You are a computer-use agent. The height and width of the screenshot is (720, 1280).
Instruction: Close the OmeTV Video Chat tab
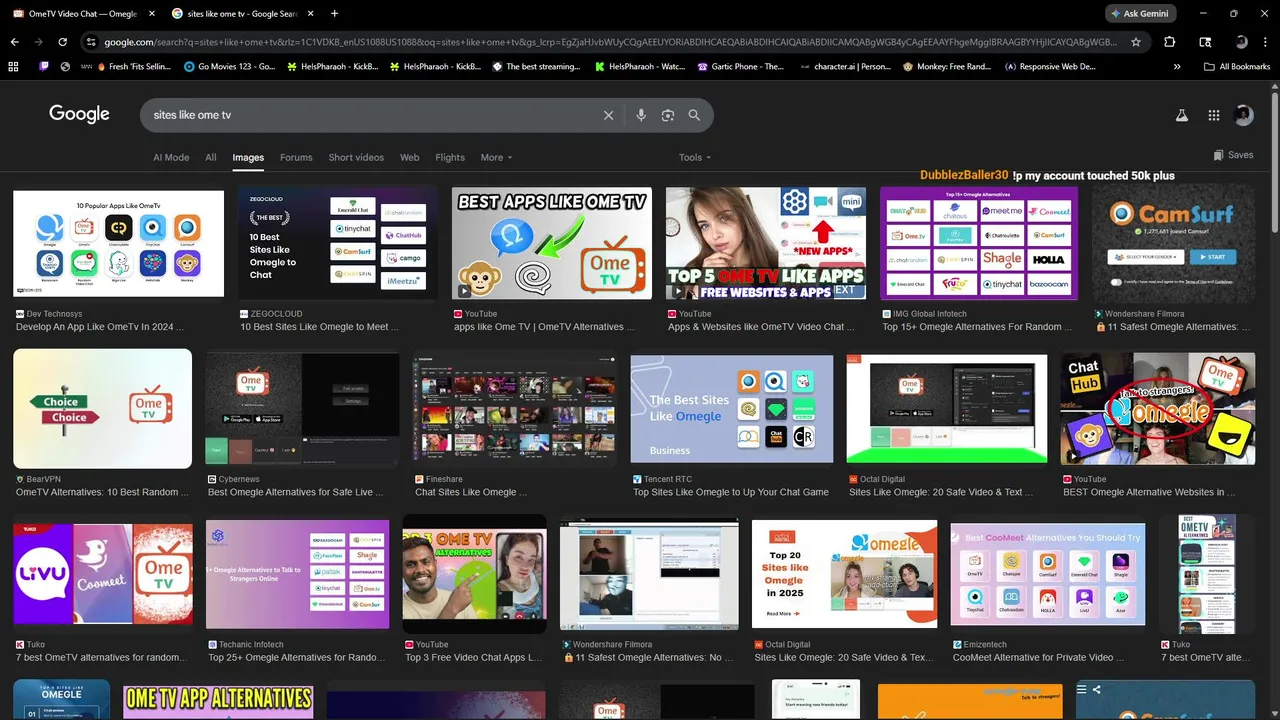152,14
